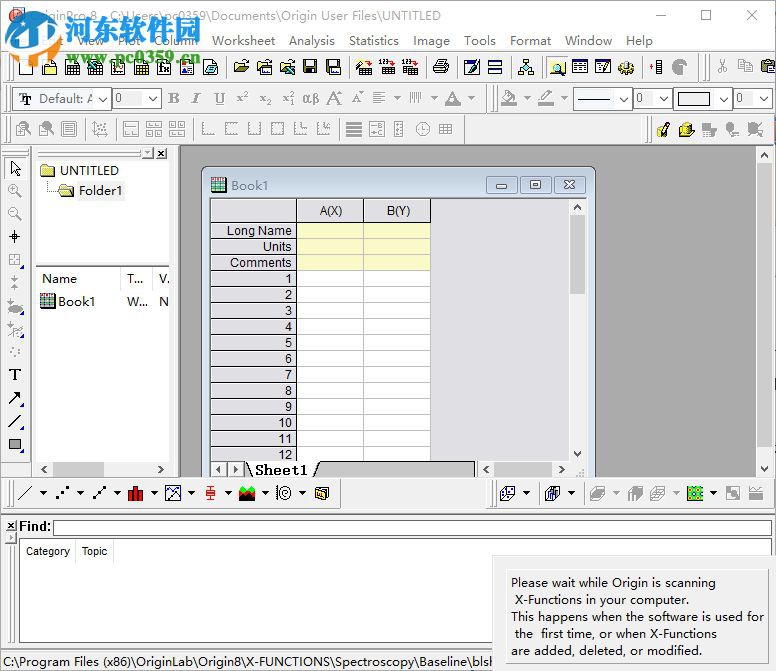This screenshot has width=776, height=671.
Task: Plot a Line graph icon
Action: [x=25, y=493]
